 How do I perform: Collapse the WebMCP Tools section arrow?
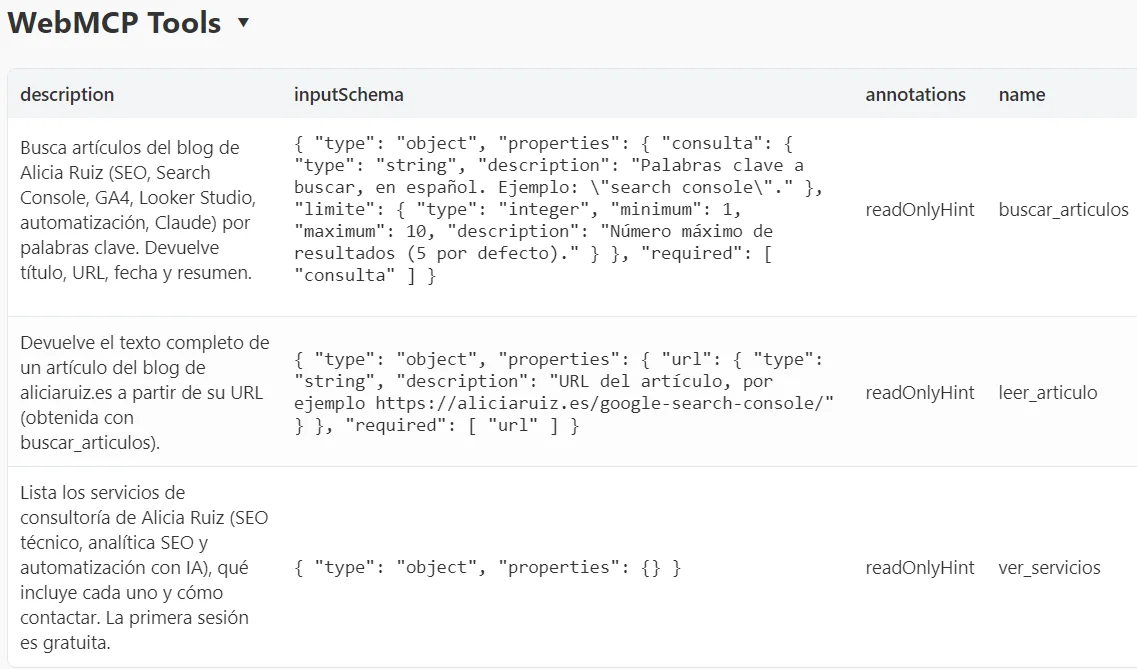244,22
